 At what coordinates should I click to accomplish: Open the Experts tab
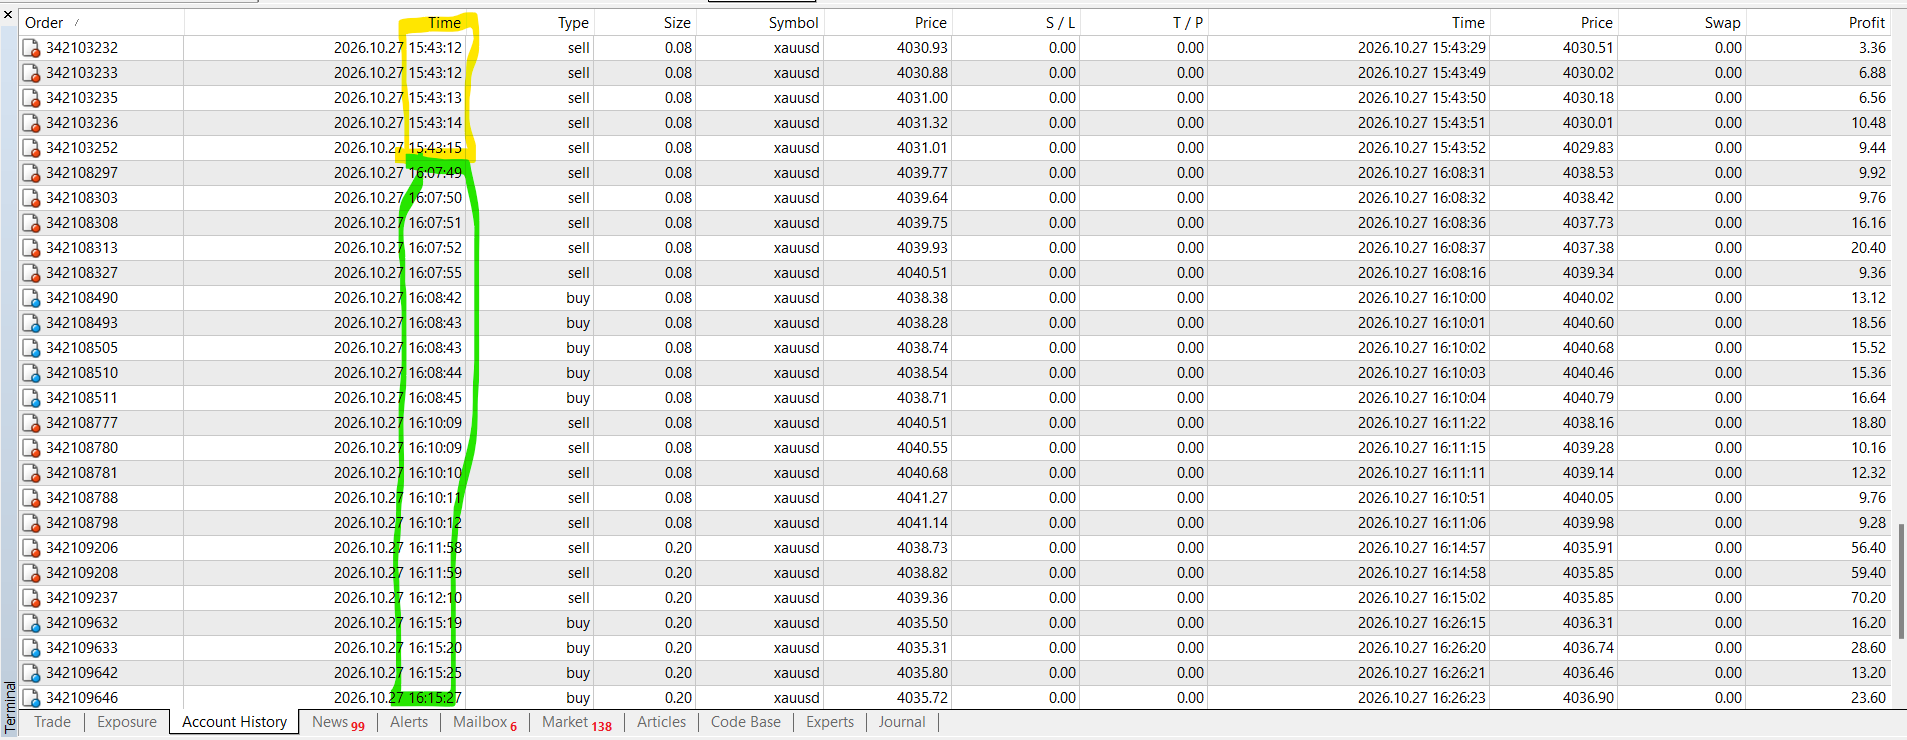click(x=830, y=722)
